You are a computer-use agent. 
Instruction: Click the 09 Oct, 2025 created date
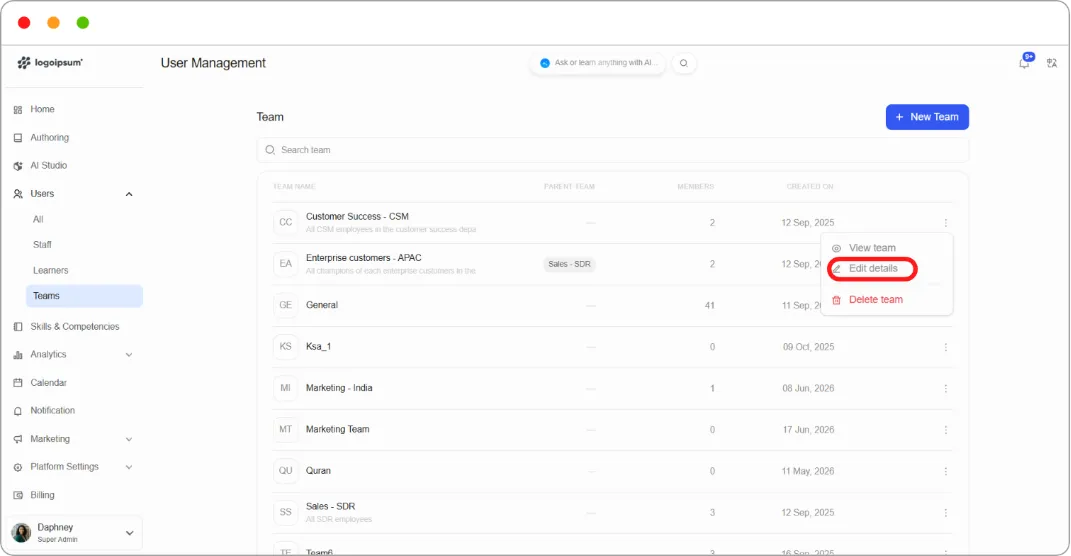click(808, 347)
